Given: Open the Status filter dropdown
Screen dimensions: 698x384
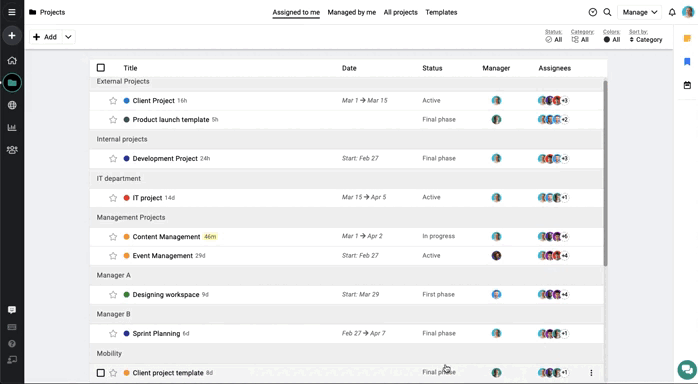Looking at the screenshot, I should [x=553, y=36].
